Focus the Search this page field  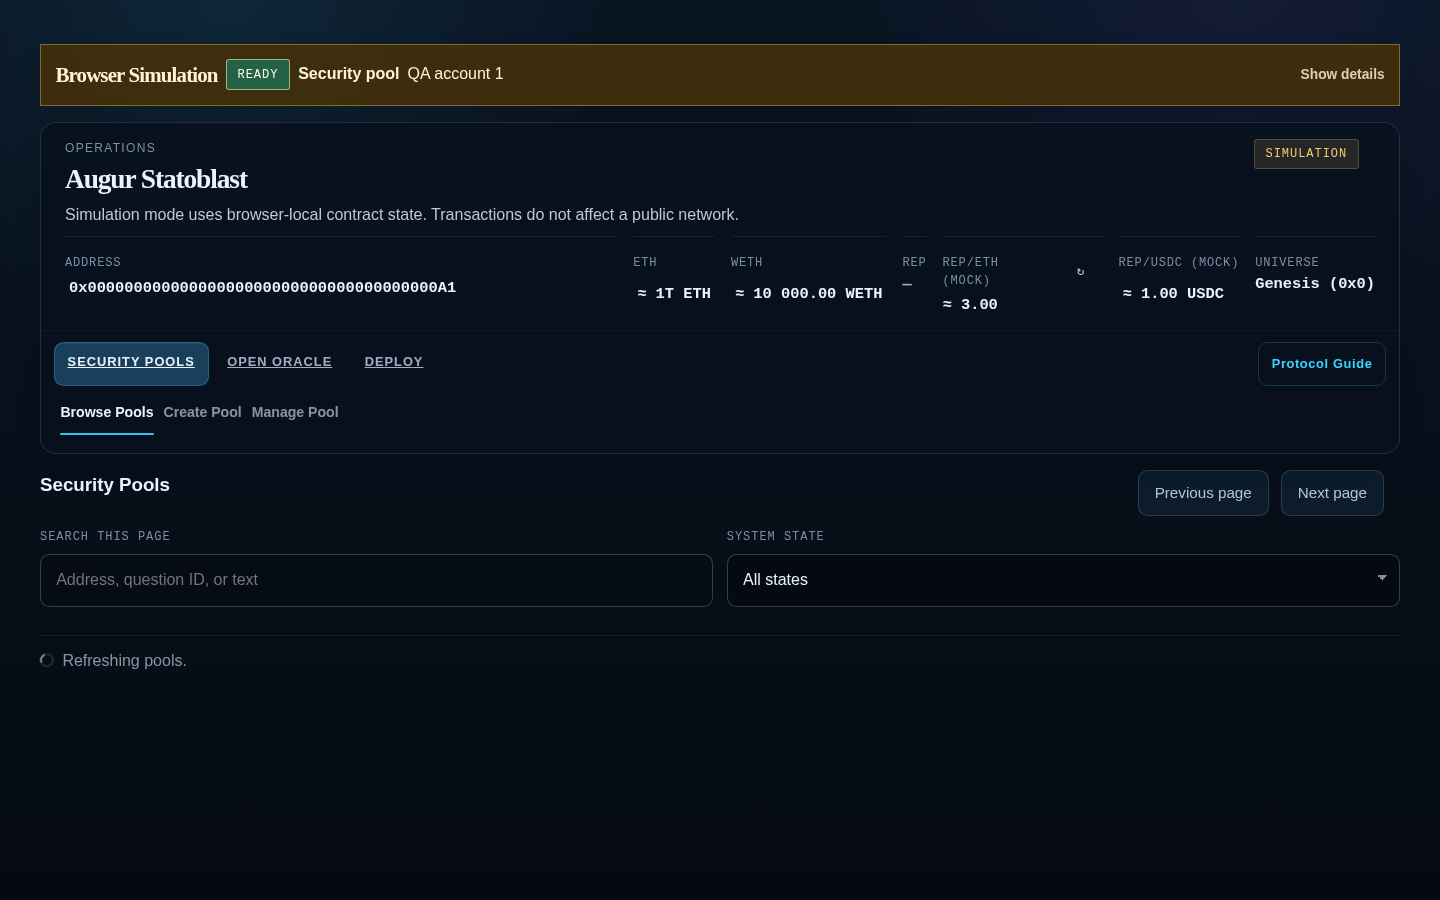tap(376, 580)
